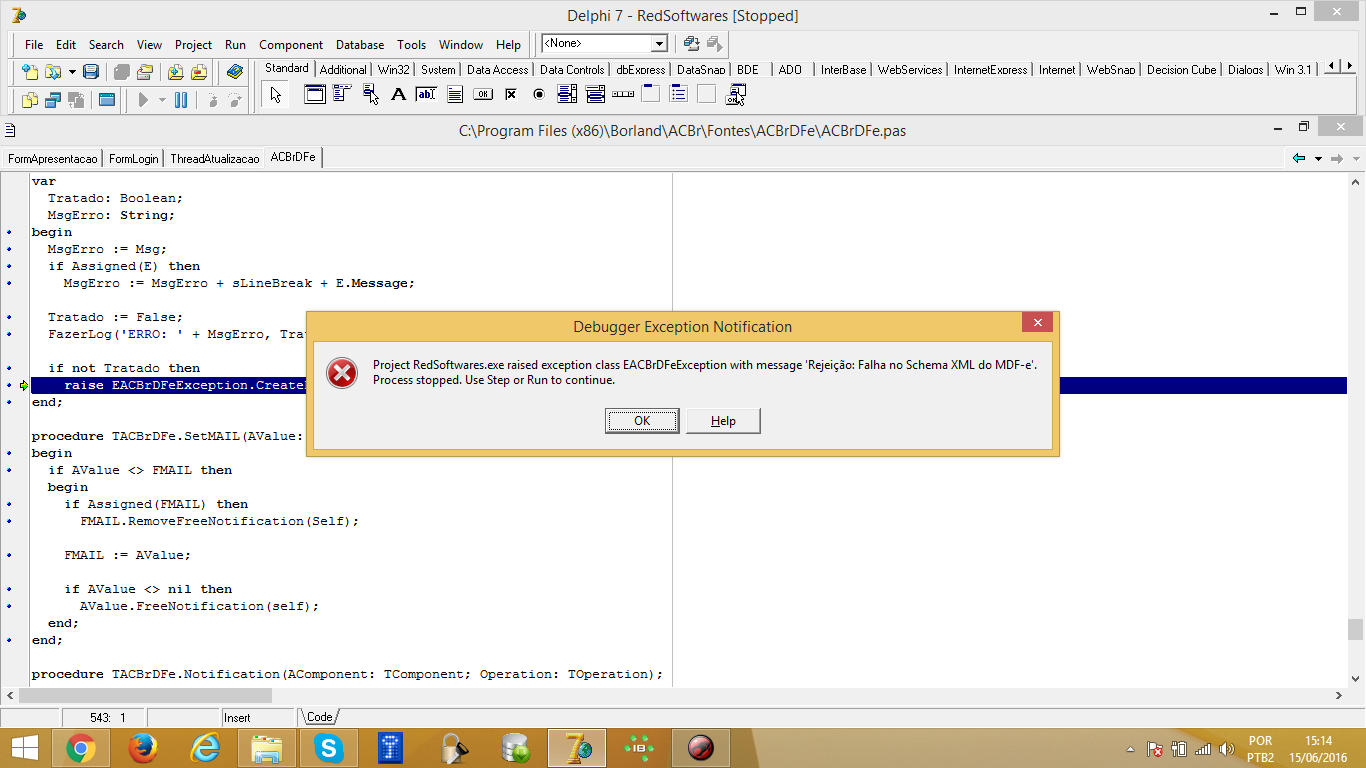The image size is (1366, 768).
Task: Select the ListBox component in palette
Action: (567, 95)
